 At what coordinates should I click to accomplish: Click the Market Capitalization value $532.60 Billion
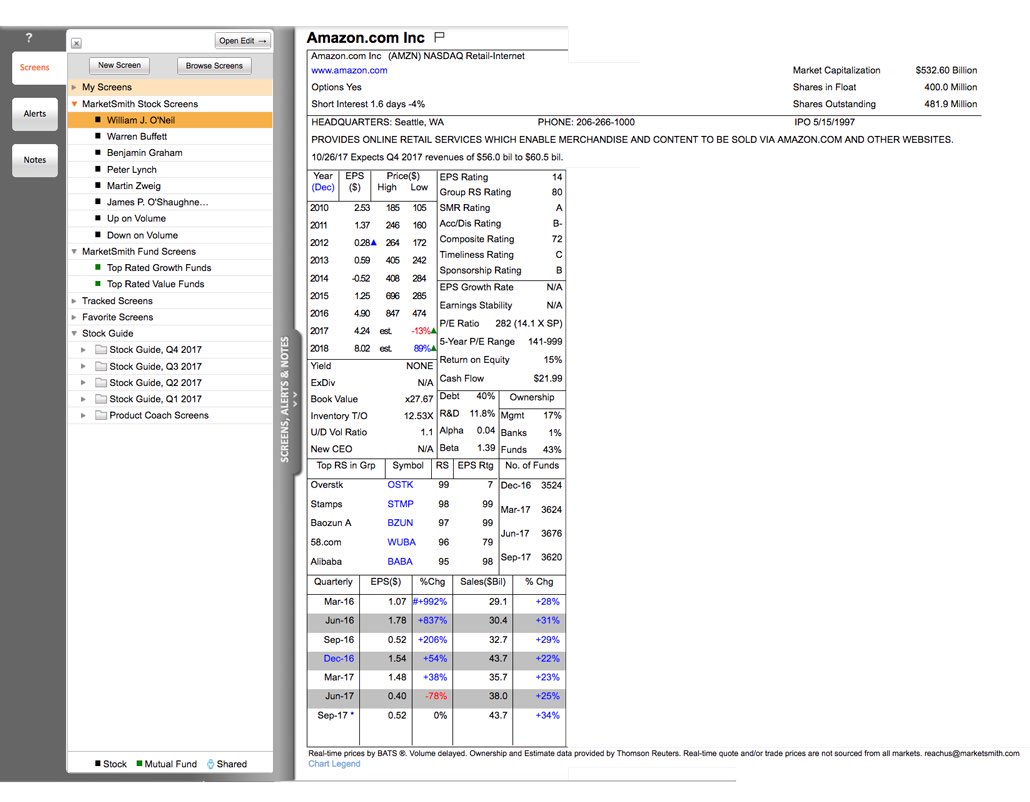(946, 70)
